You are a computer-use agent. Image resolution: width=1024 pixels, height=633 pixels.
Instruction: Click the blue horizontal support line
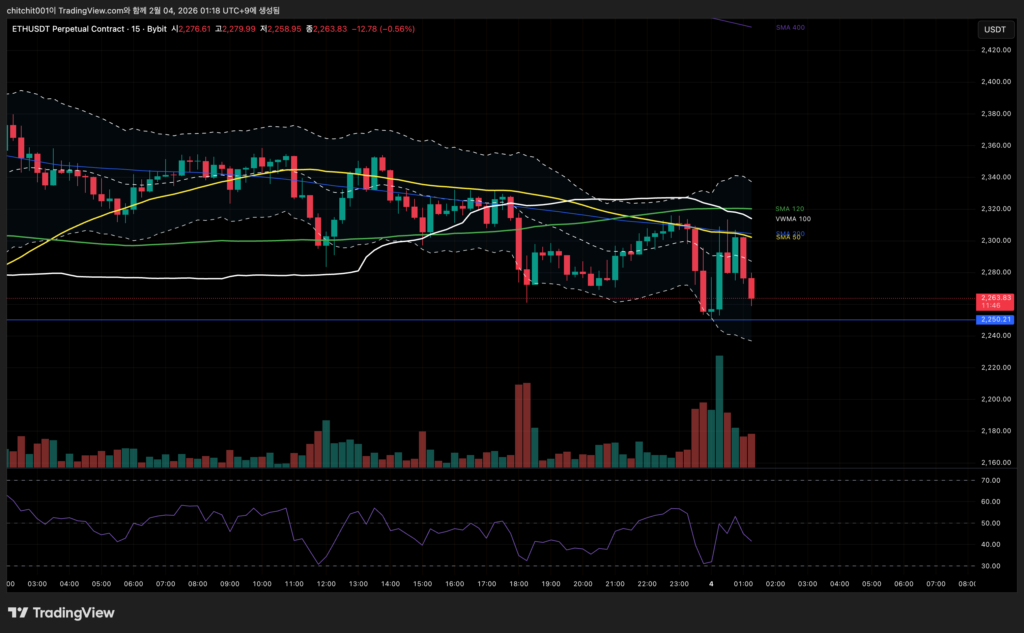(400, 320)
